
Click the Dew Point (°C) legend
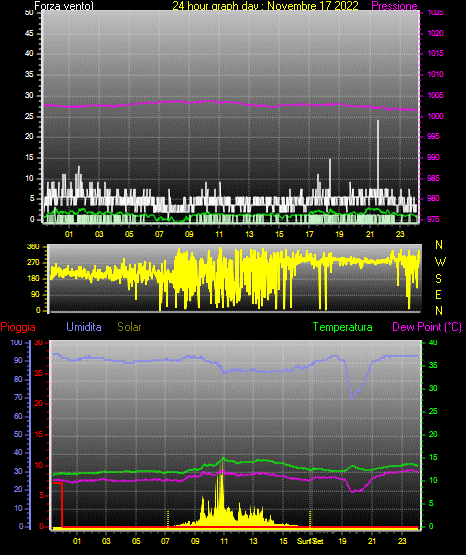[x=427, y=327]
